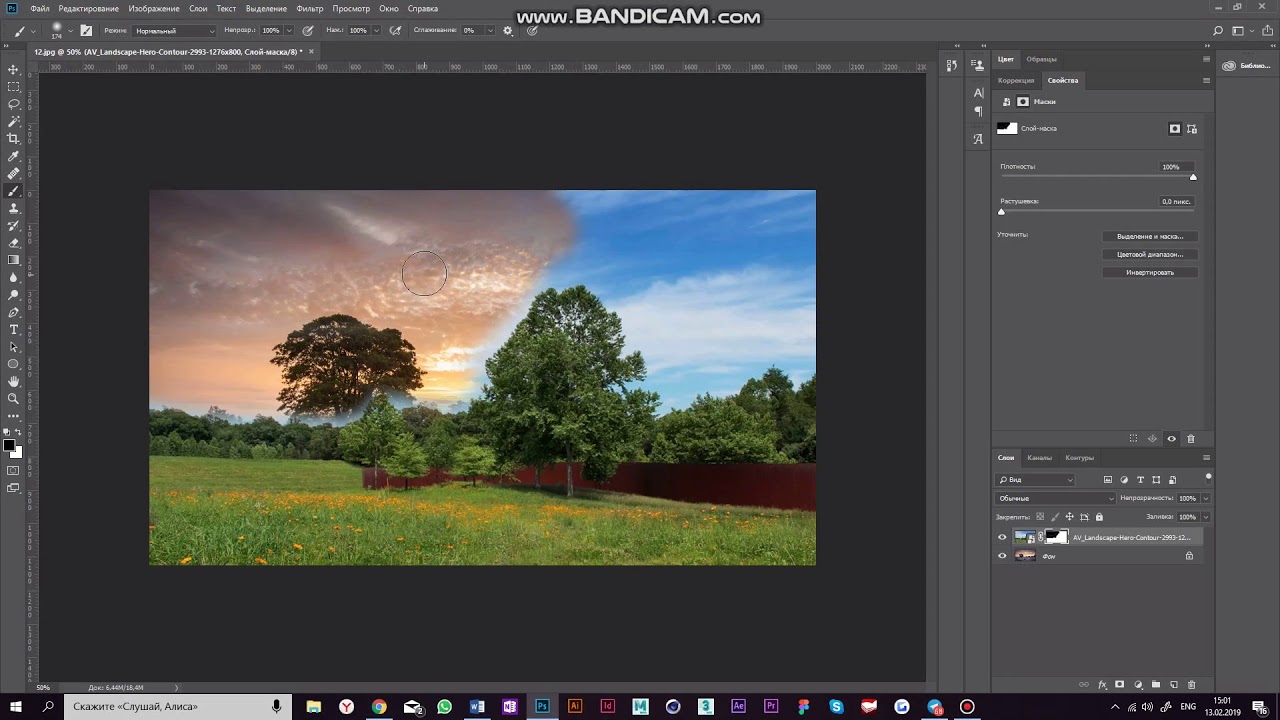Toggle airbrush build-up mode
1280x720 pixels.
(x=395, y=31)
